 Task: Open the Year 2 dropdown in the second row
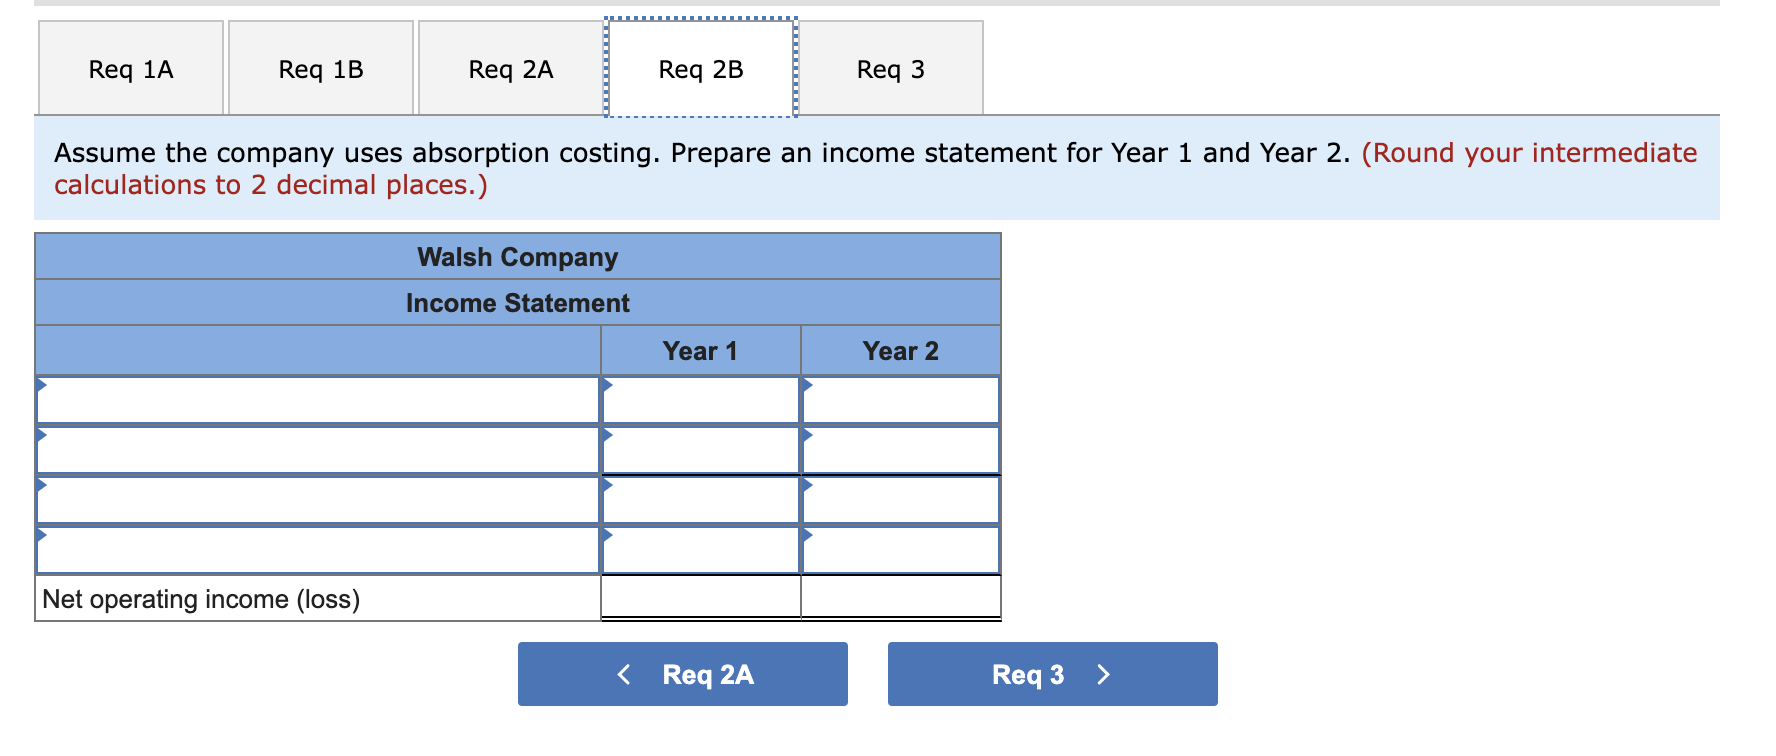pyautogui.click(x=808, y=435)
